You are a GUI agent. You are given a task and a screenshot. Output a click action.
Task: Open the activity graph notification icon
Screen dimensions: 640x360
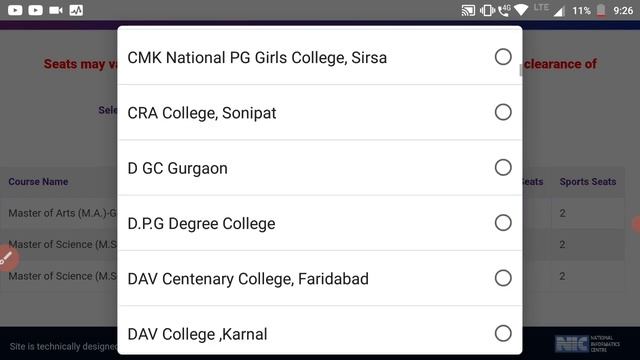76,10
